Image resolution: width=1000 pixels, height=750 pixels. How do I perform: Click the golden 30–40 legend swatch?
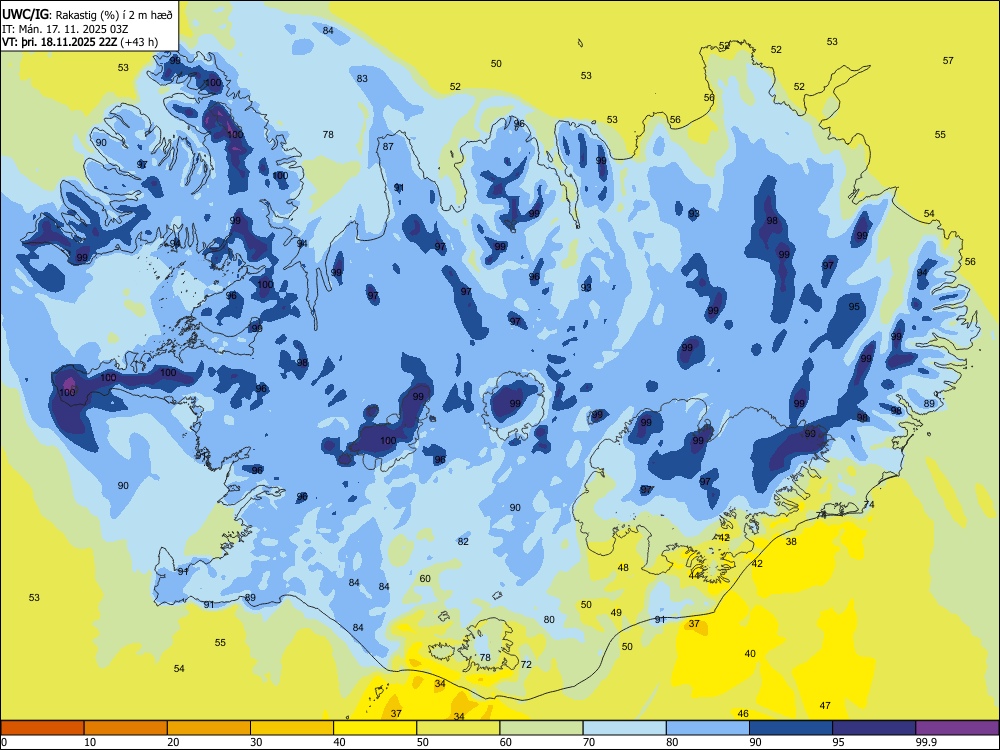click(x=292, y=728)
